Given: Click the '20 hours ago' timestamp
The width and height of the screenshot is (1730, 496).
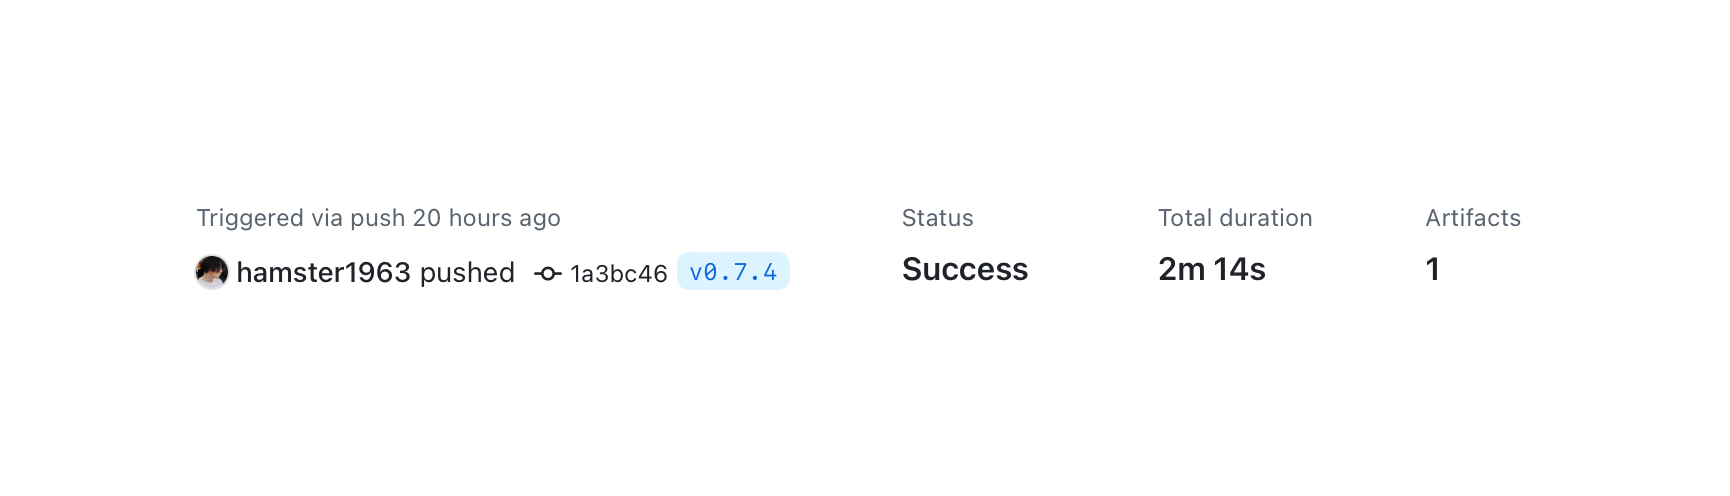Looking at the screenshot, I should coord(486,218).
